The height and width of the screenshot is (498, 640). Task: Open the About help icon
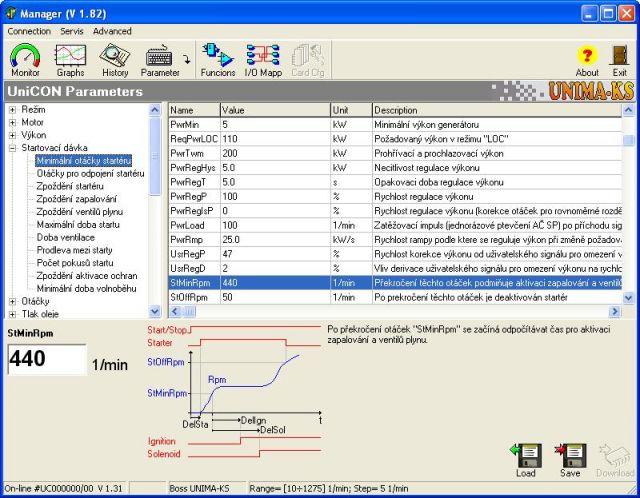(x=587, y=60)
